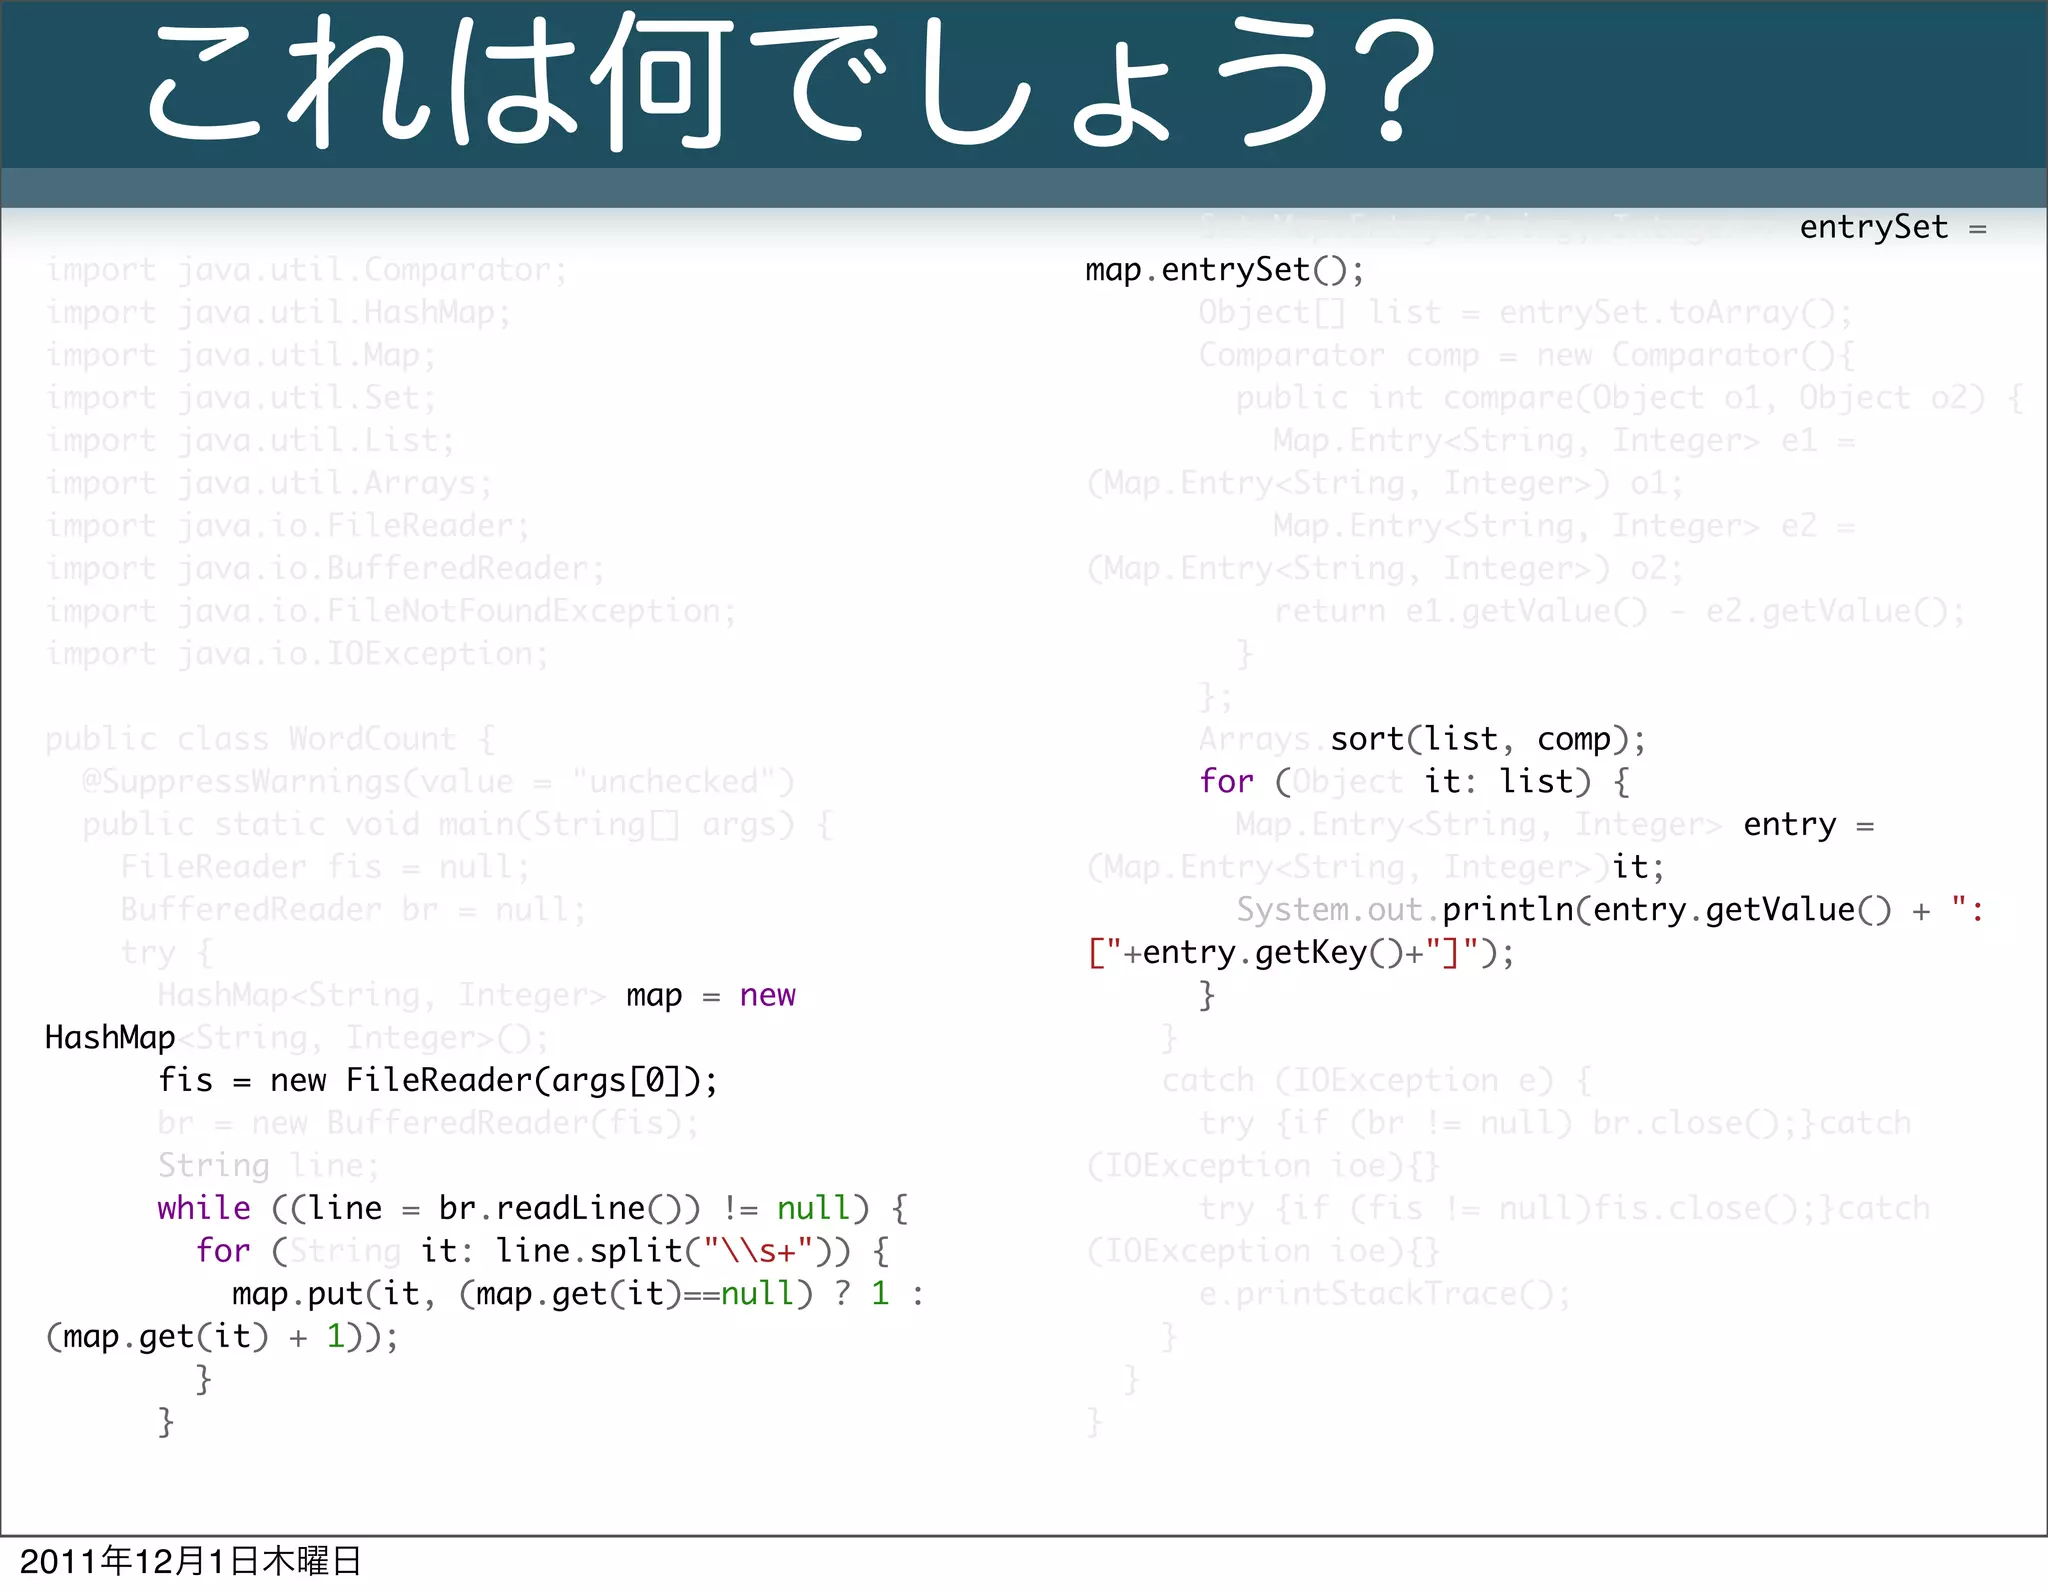2048x1593 pixels.
Task: Click the line 'FileReader fis = null;'
Action: click(x=325, y=867)
